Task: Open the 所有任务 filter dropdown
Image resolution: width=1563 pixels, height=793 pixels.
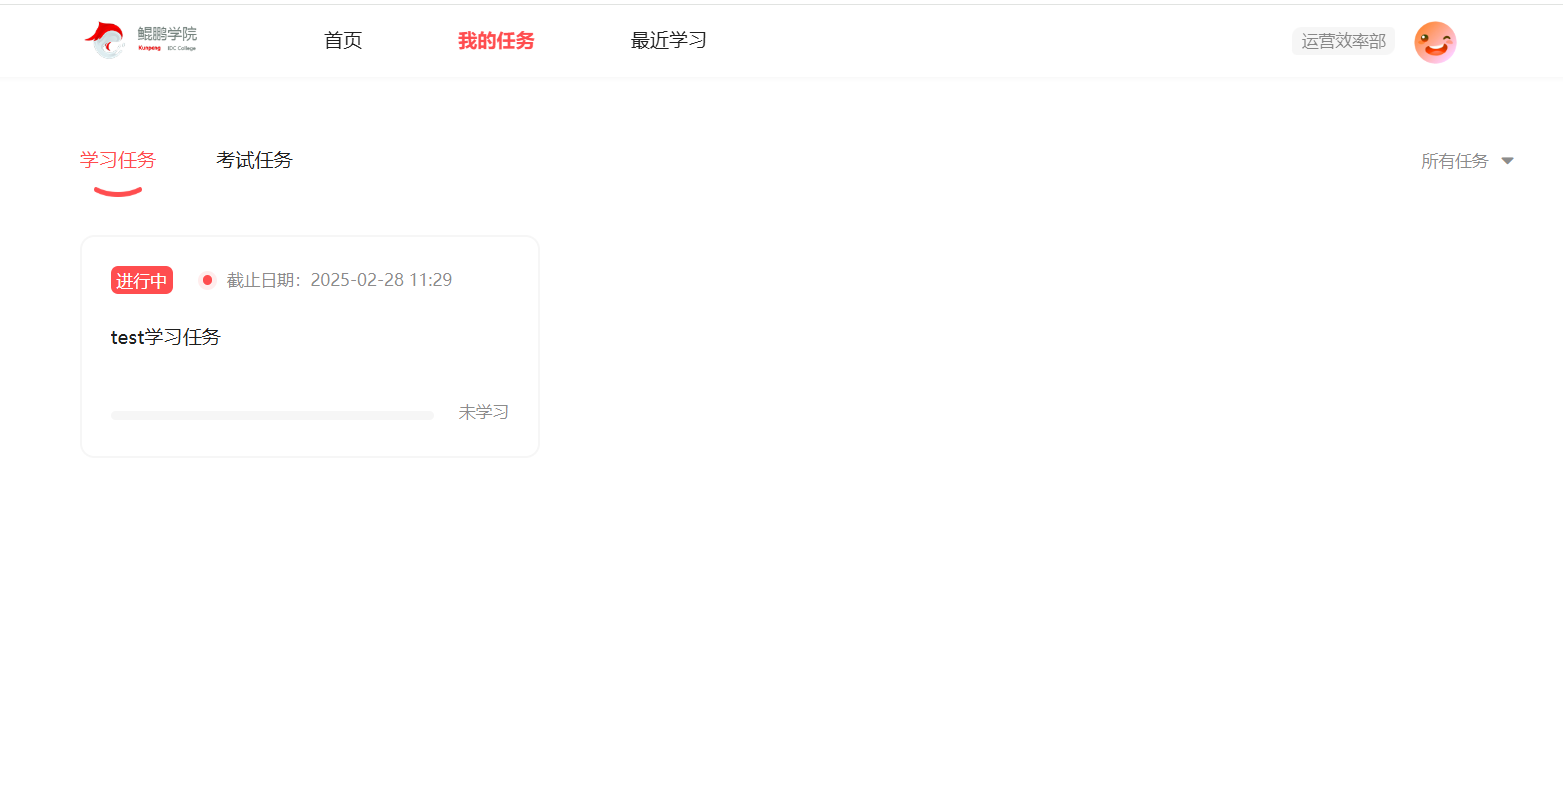Action: [x=1467, y=161]
